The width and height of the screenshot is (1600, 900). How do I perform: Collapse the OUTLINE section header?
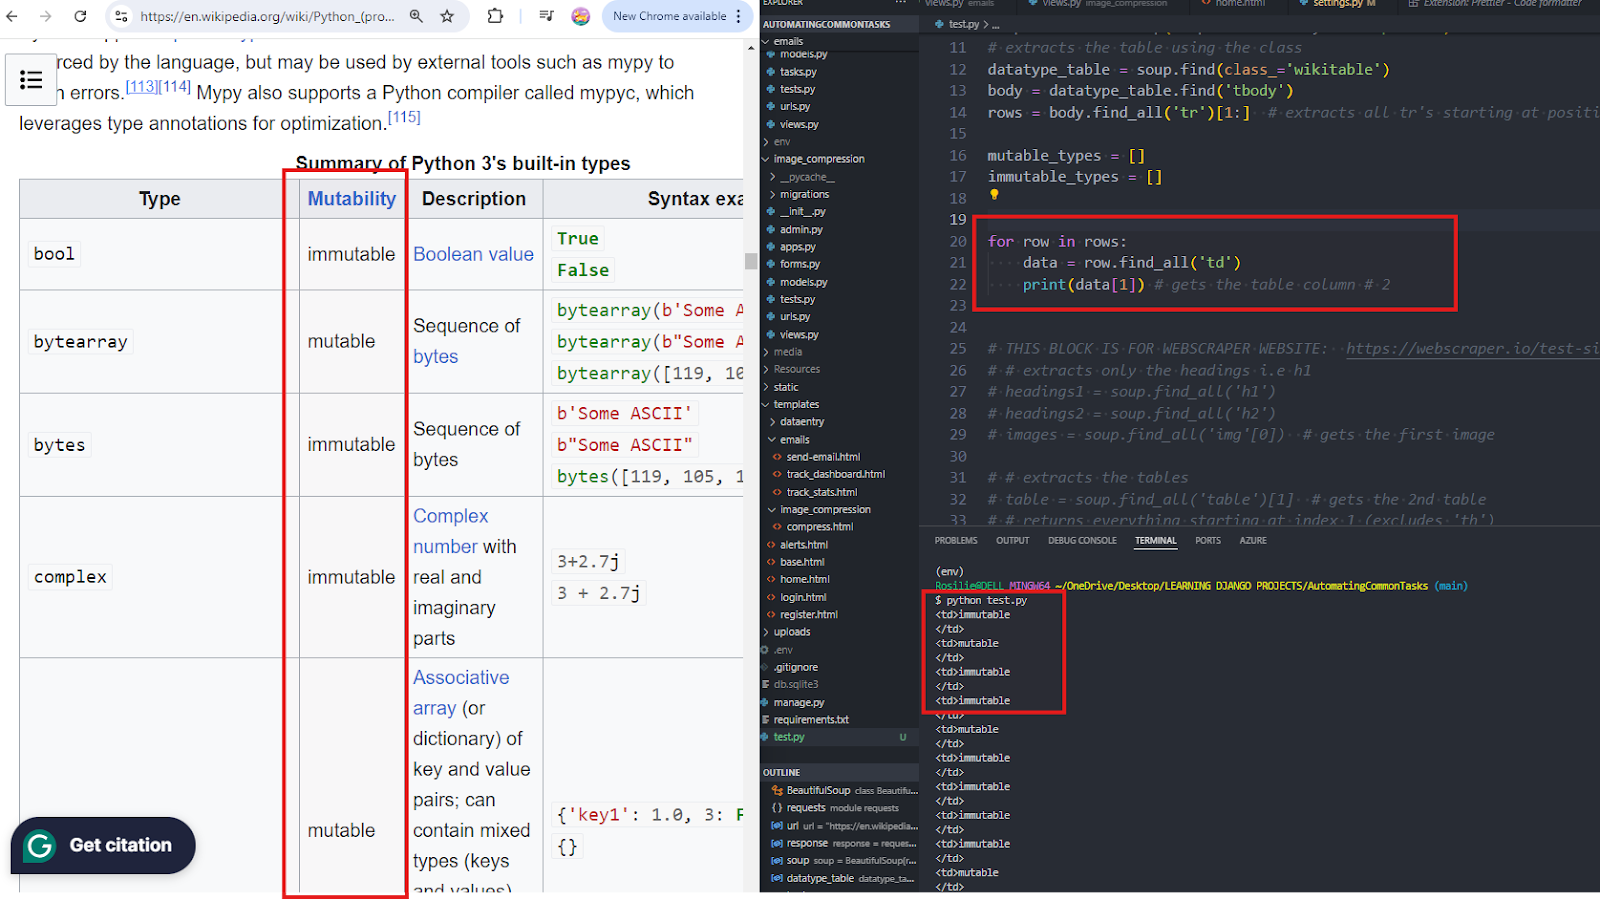point(781,772)
